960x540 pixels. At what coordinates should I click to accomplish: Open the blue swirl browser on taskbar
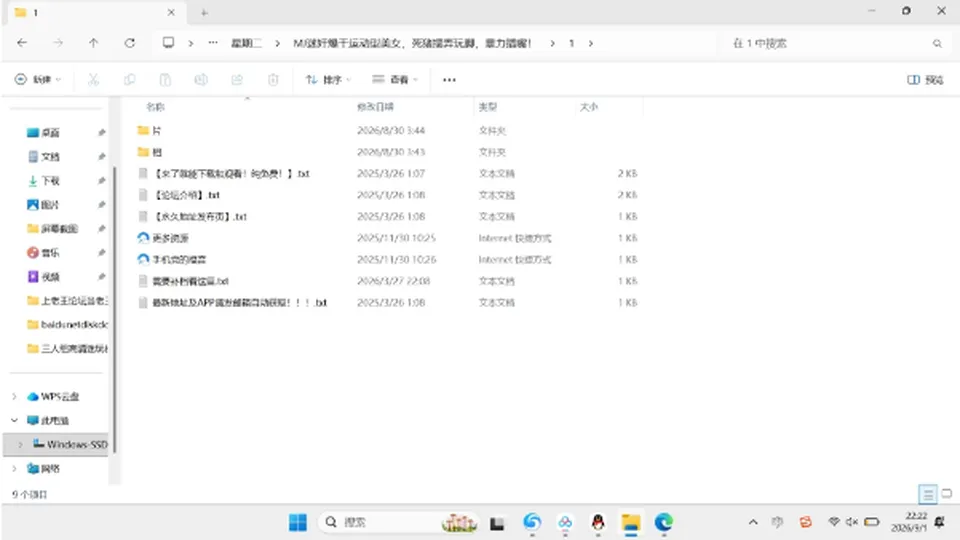click(532, 522)
